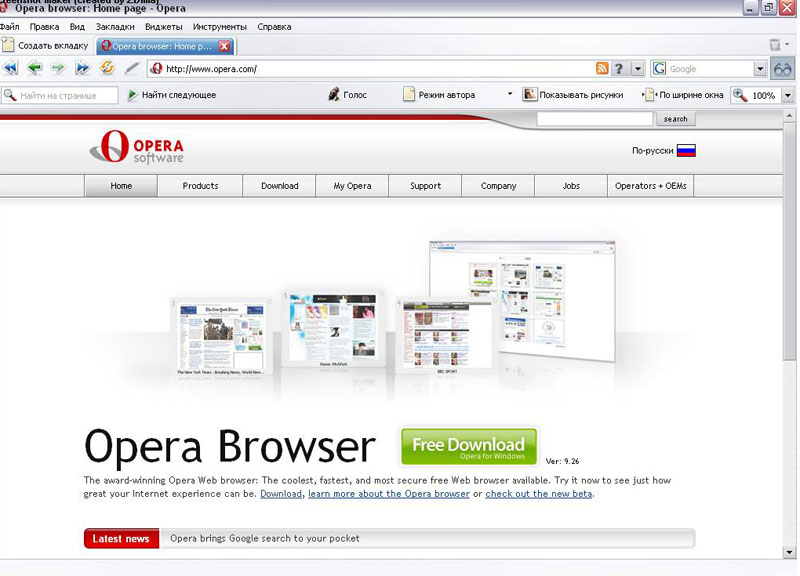Click check out the new beta link
The width and height of the screenshot is (800, 576).
(539, 494)
